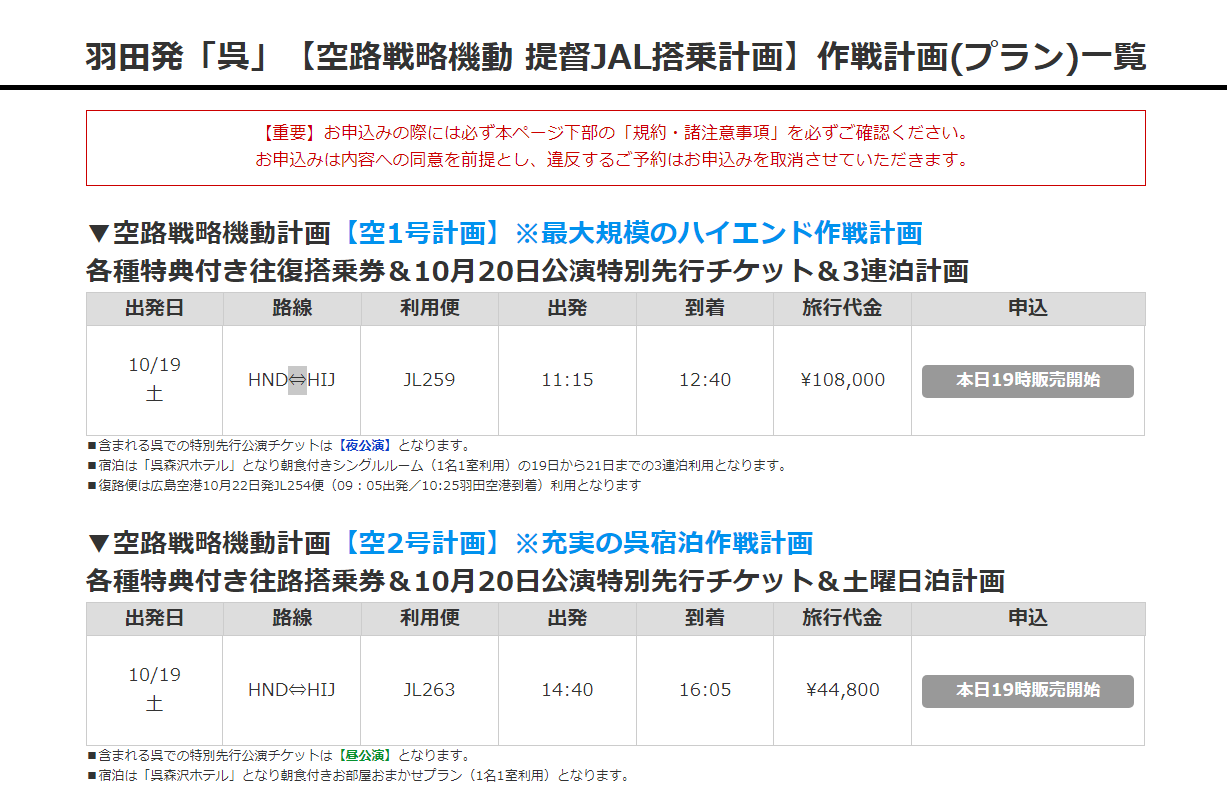This screenshot has height=804, width=1227.
Task: Click the note about お部屋おまかせプラン
Action: click(x=358, y=776)
